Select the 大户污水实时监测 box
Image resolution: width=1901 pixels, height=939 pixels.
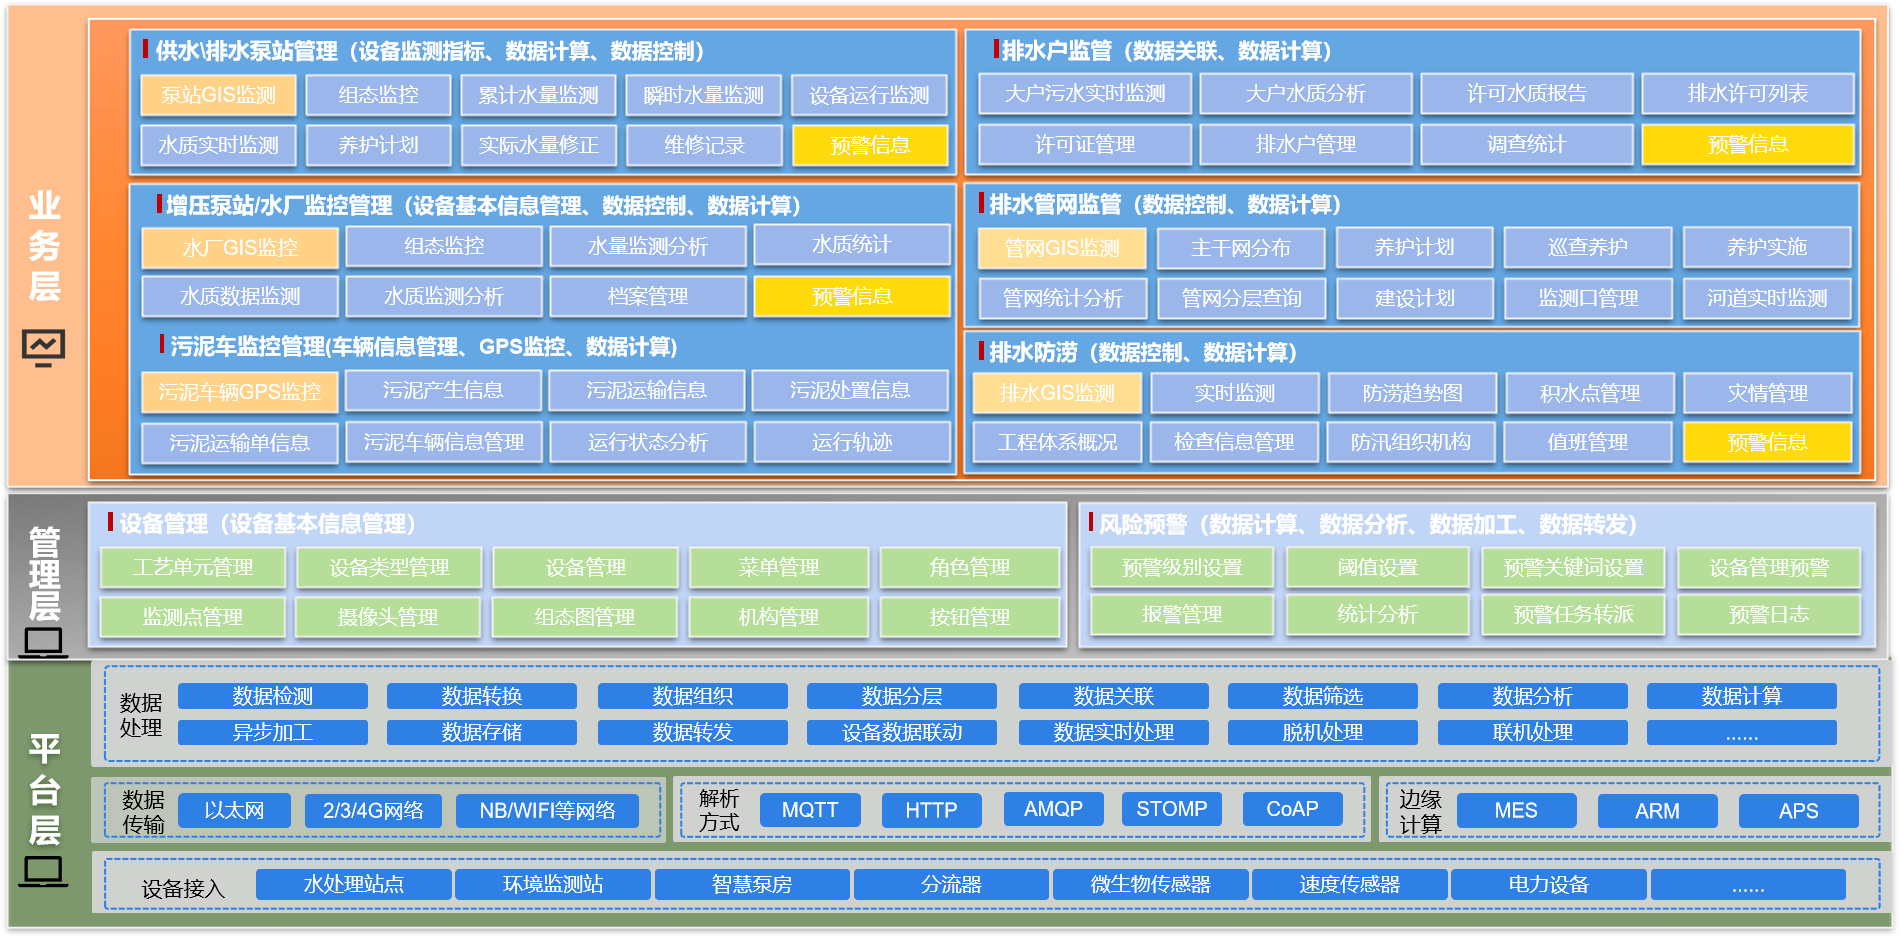coord(1084,93)
